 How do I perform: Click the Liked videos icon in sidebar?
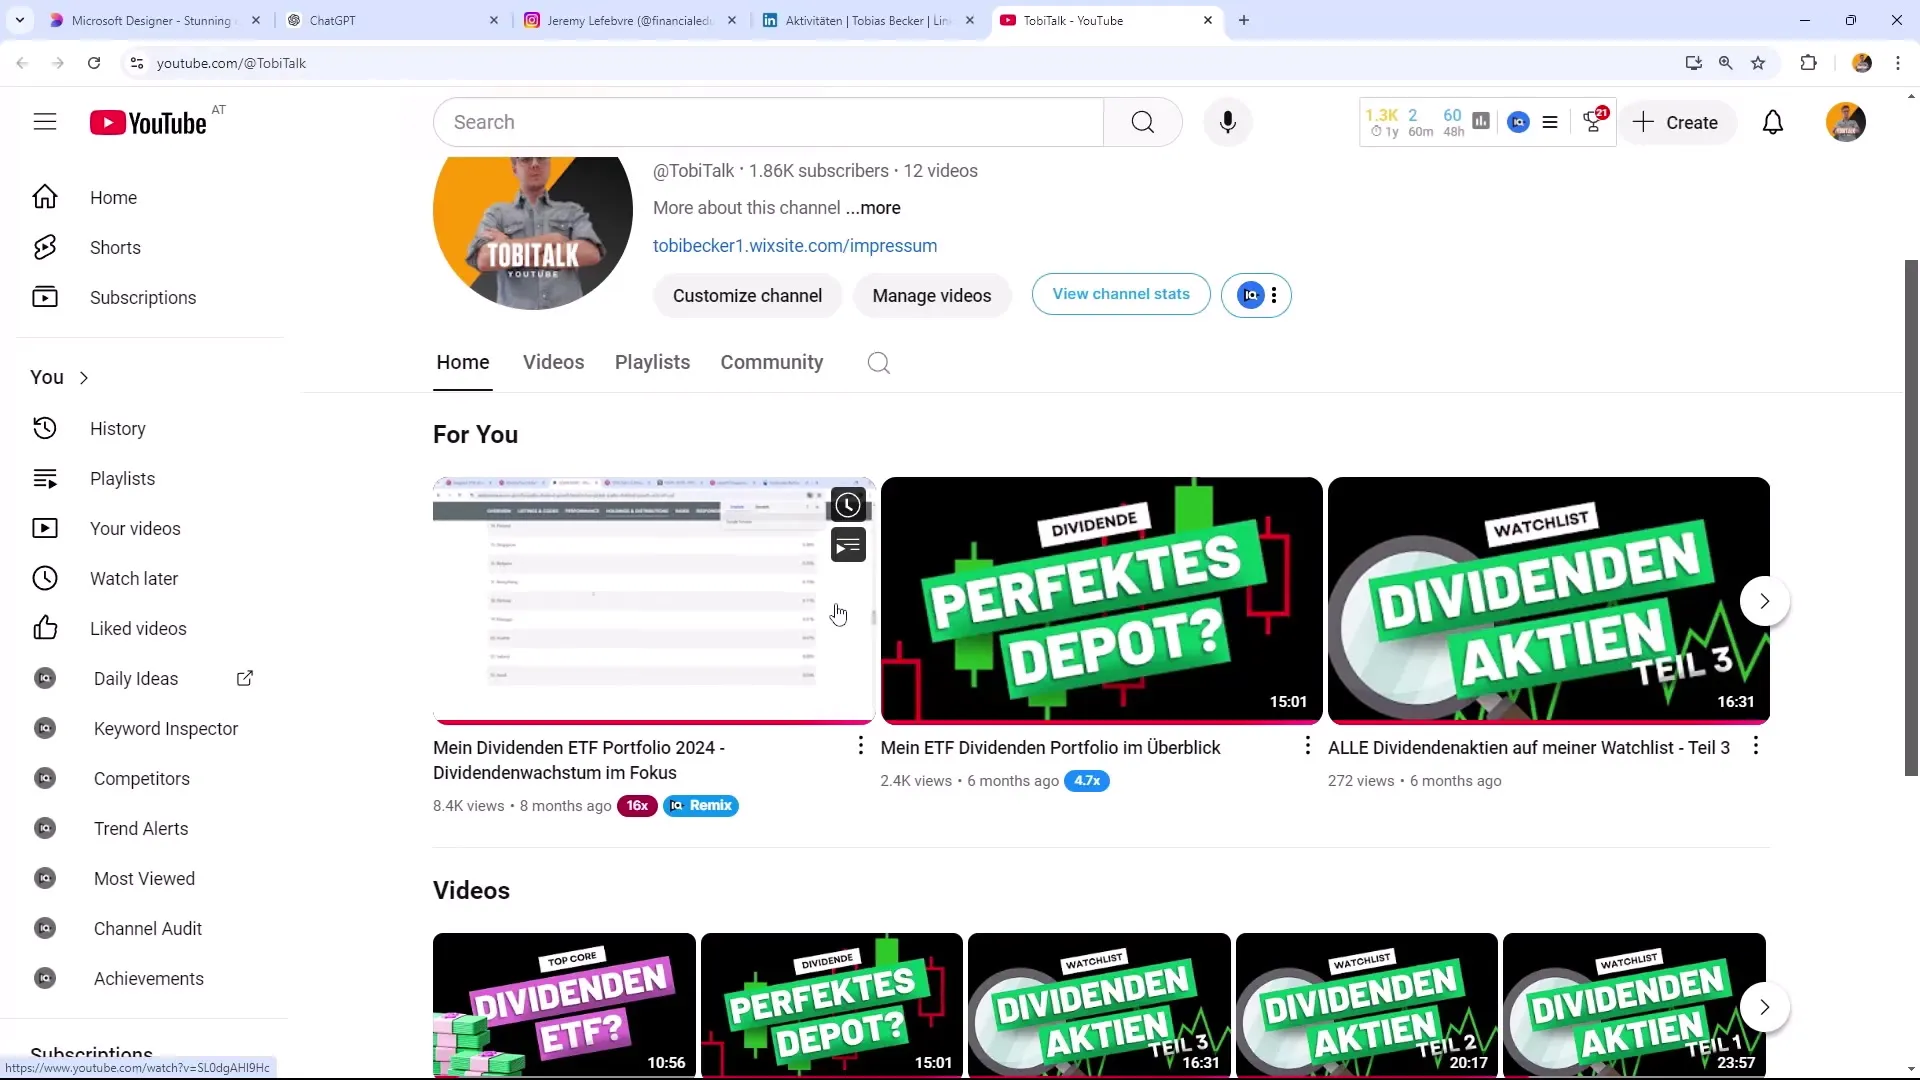pyautogui.click(x=45, y=628)
